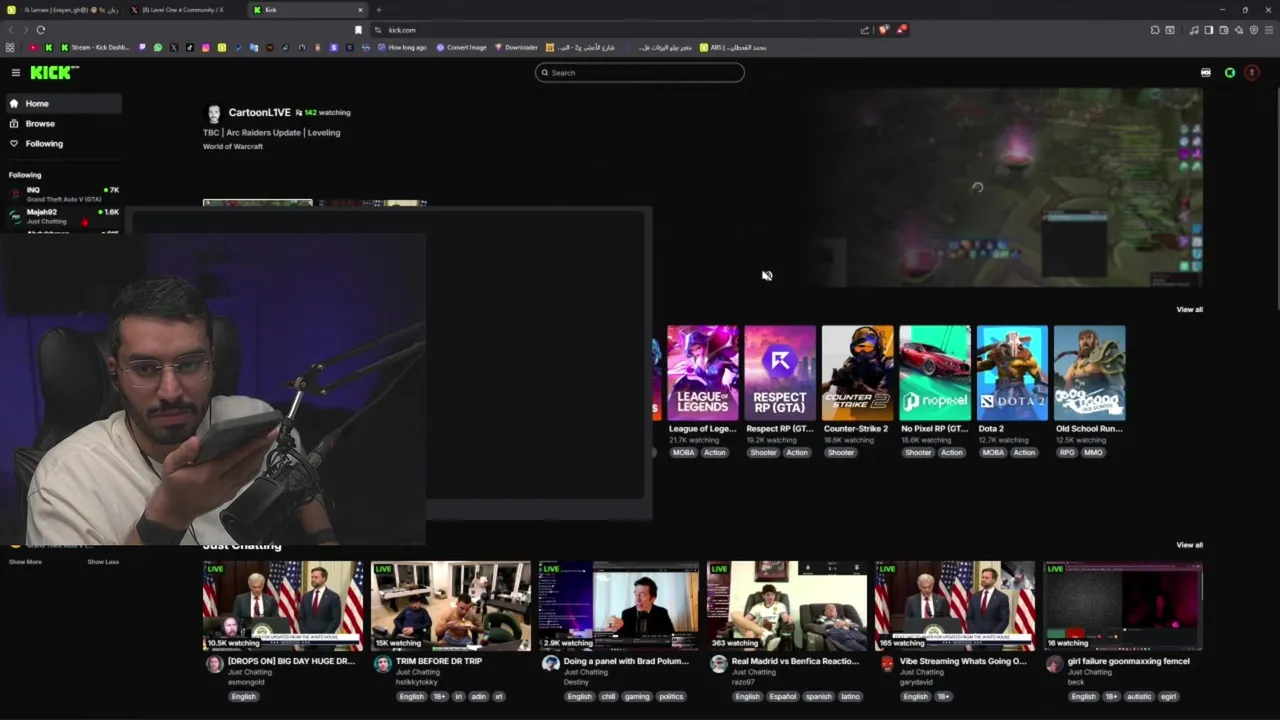The width and height of the screenshot is (1280, 720).
Task: Open Dota 2 category card
Action: point(1012,373)
